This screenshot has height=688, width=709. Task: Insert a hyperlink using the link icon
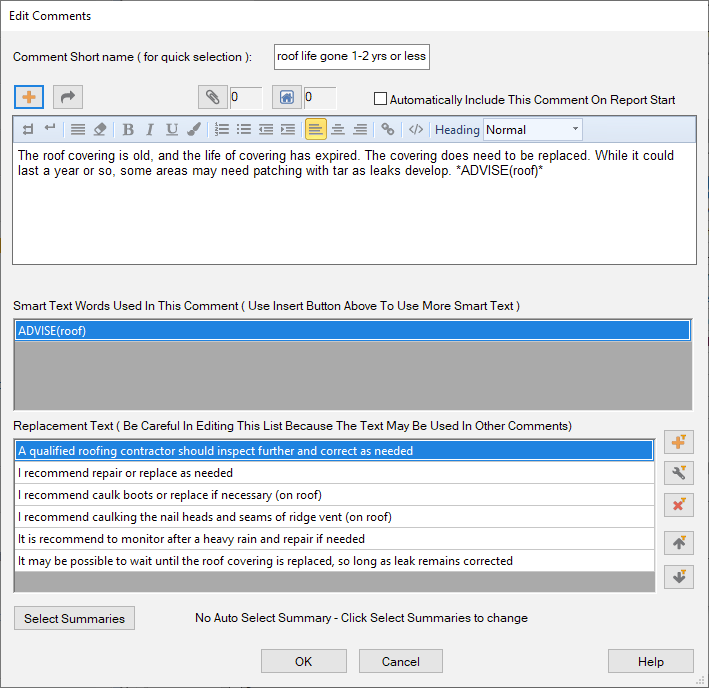click(388, 129)
